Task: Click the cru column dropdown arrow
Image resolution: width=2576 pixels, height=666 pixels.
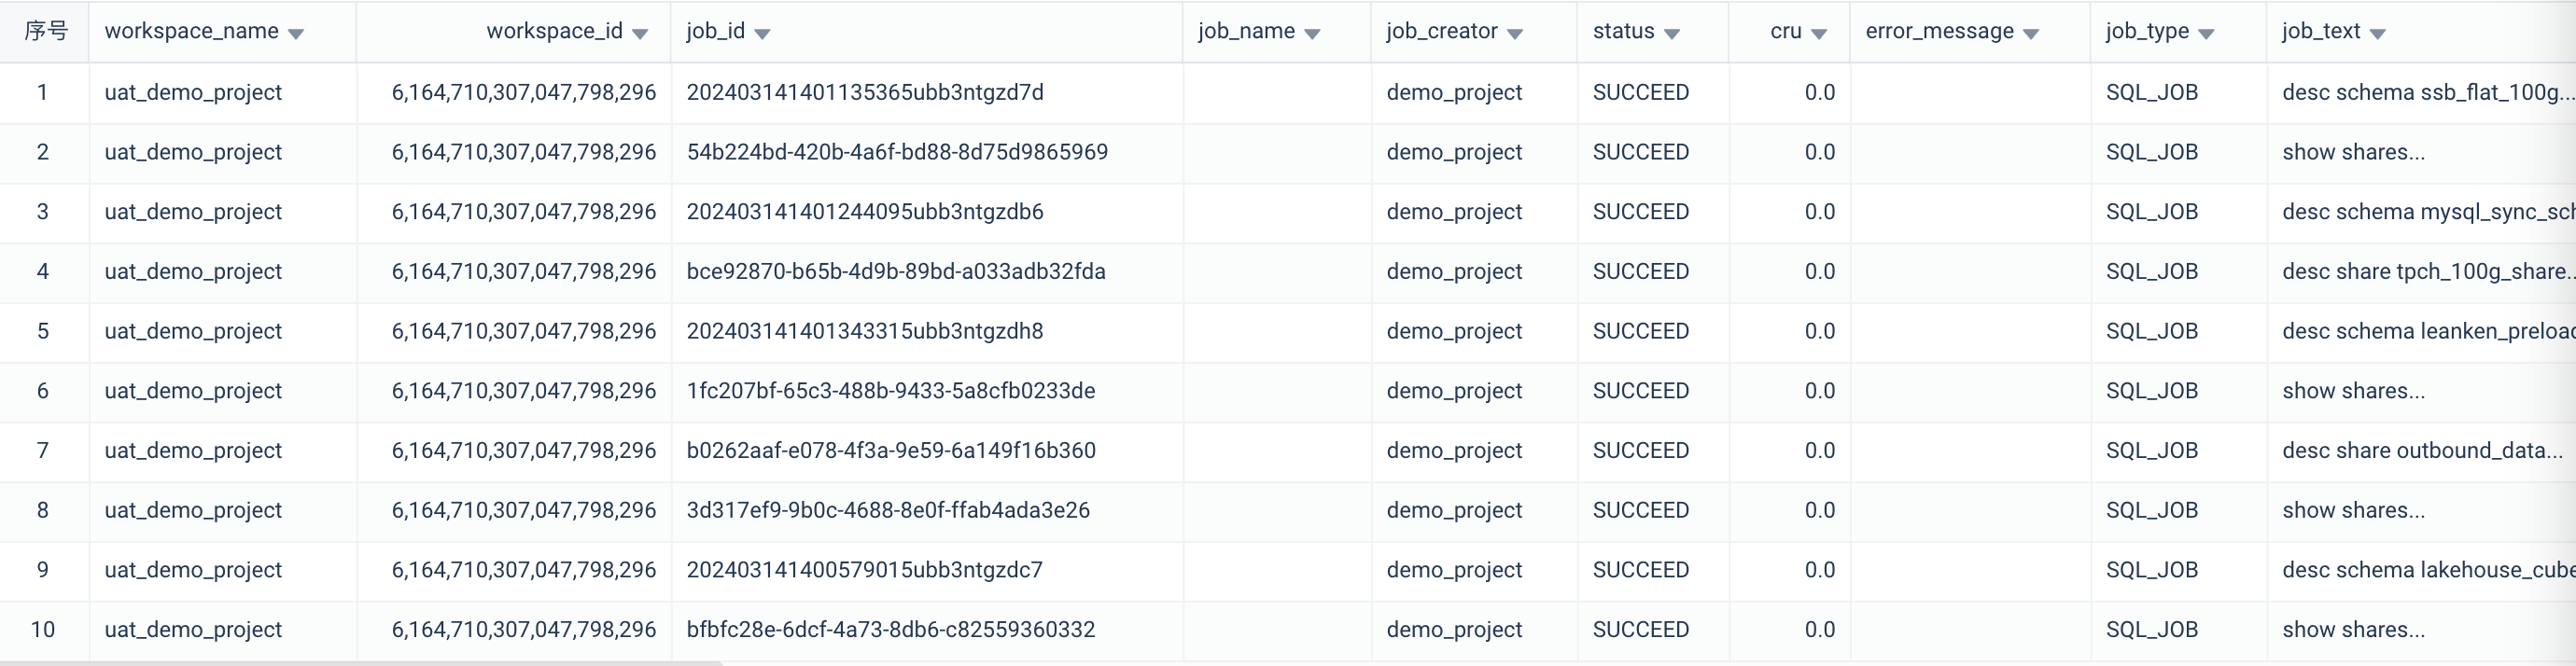Action: [1819, 34]
